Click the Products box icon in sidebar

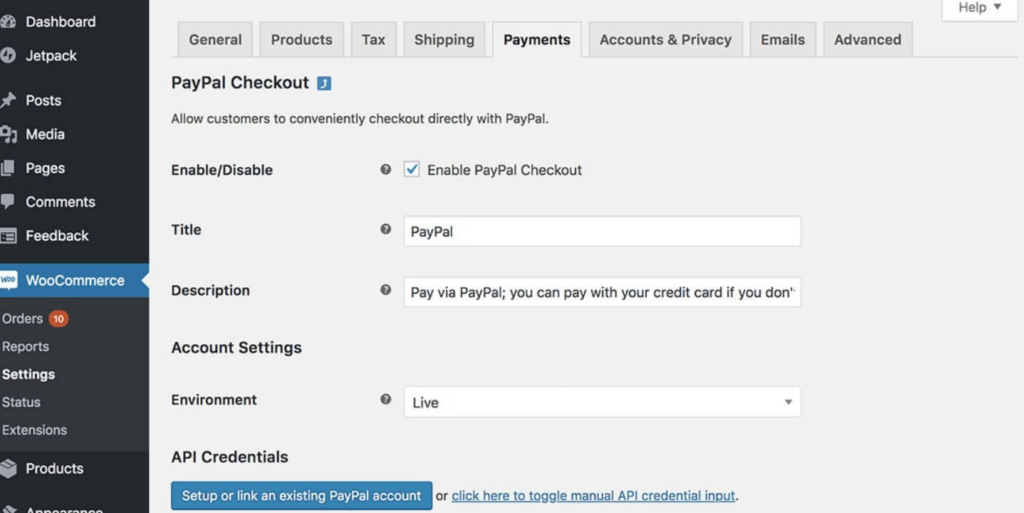[x=9, y=468]
